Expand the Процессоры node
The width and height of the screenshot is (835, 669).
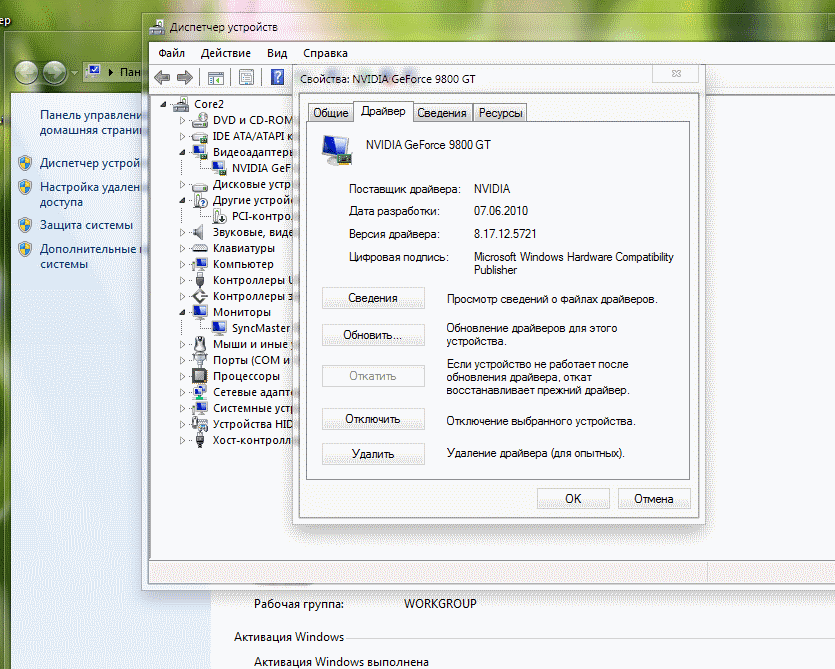click(x=182, y=376)
